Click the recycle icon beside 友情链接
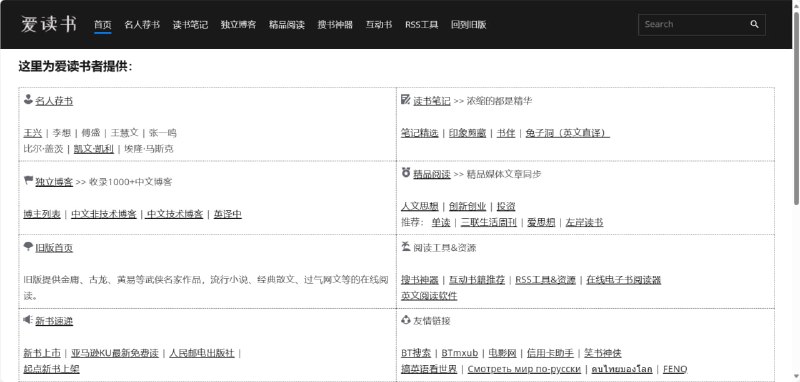800x382 pixels. (x=406, y=320)
